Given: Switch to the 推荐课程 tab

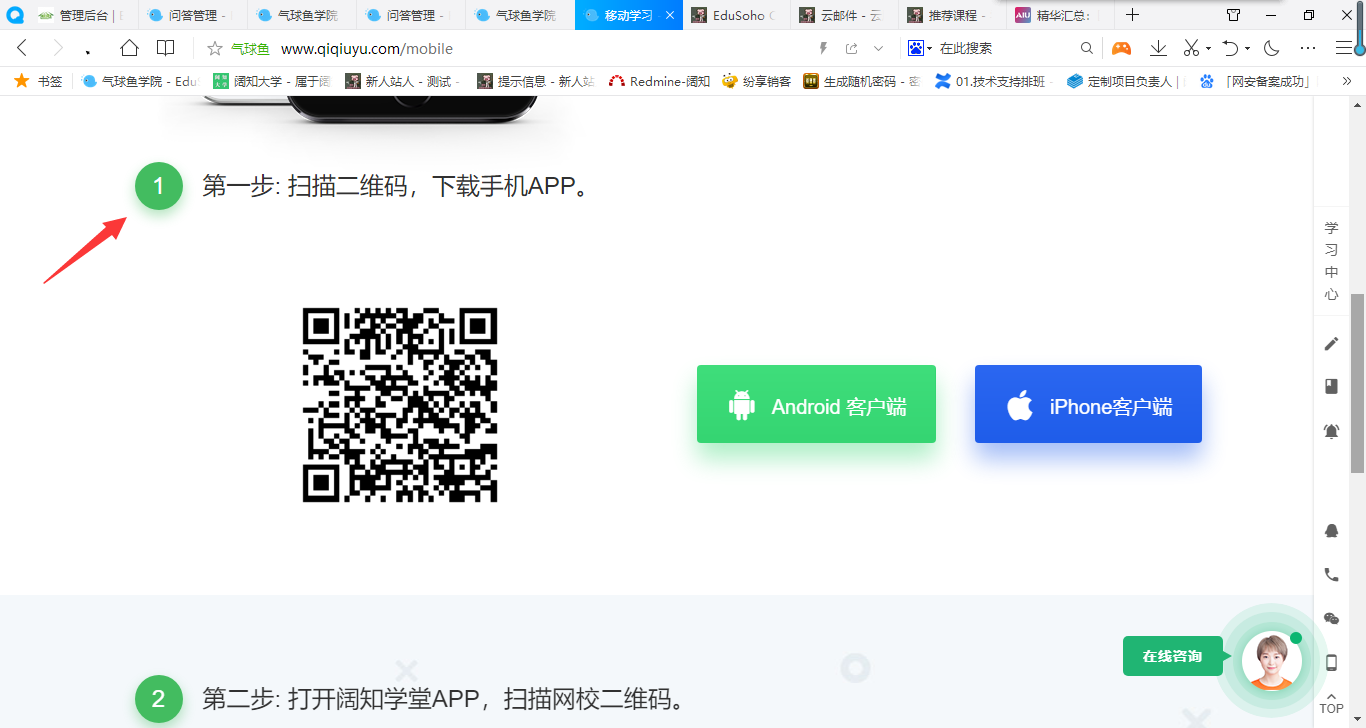Looking at the screenshot, I should 953,15.
